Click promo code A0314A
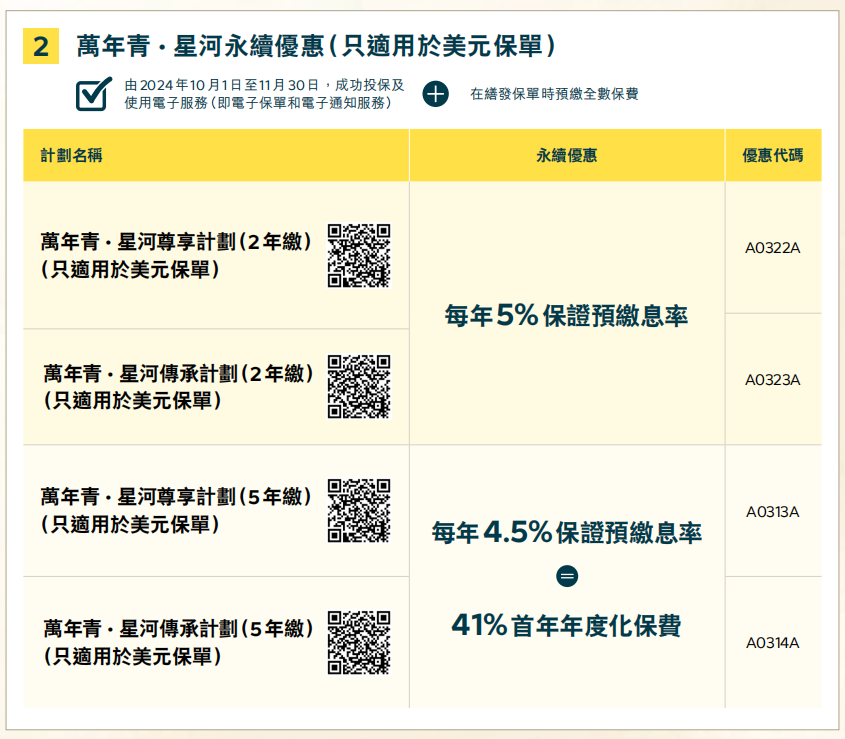This screenshot has height=739, width=845. [x=773, y=643]
